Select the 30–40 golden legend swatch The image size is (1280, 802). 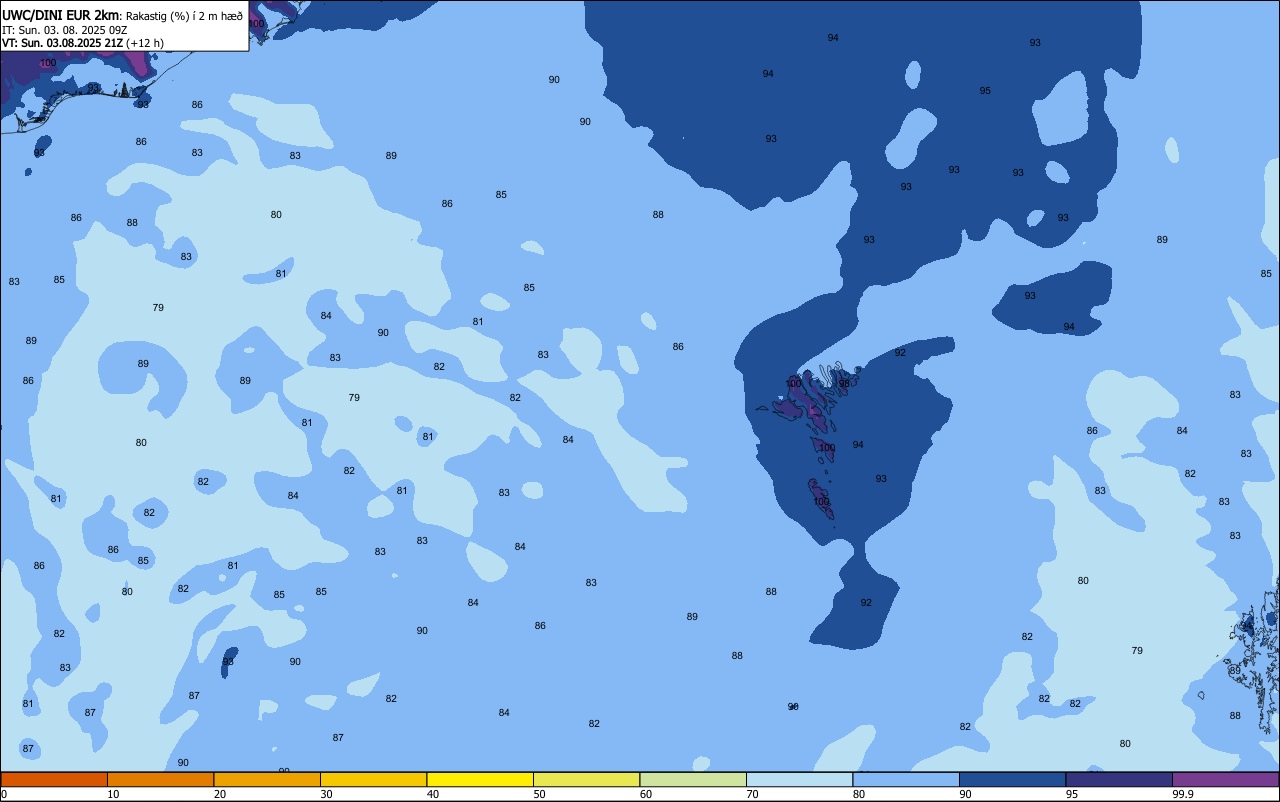point(373,779)
